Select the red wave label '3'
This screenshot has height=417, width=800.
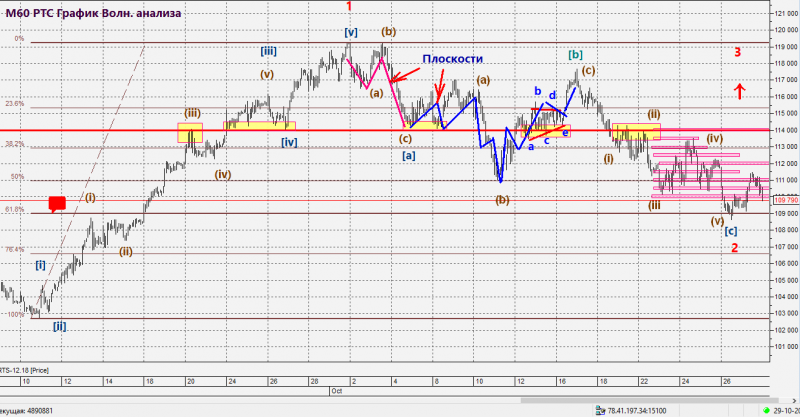[737, 52]
